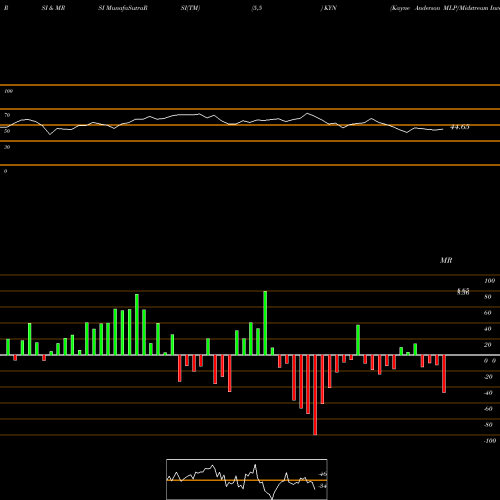Click the MR axis label 80

tap(488, 297)
